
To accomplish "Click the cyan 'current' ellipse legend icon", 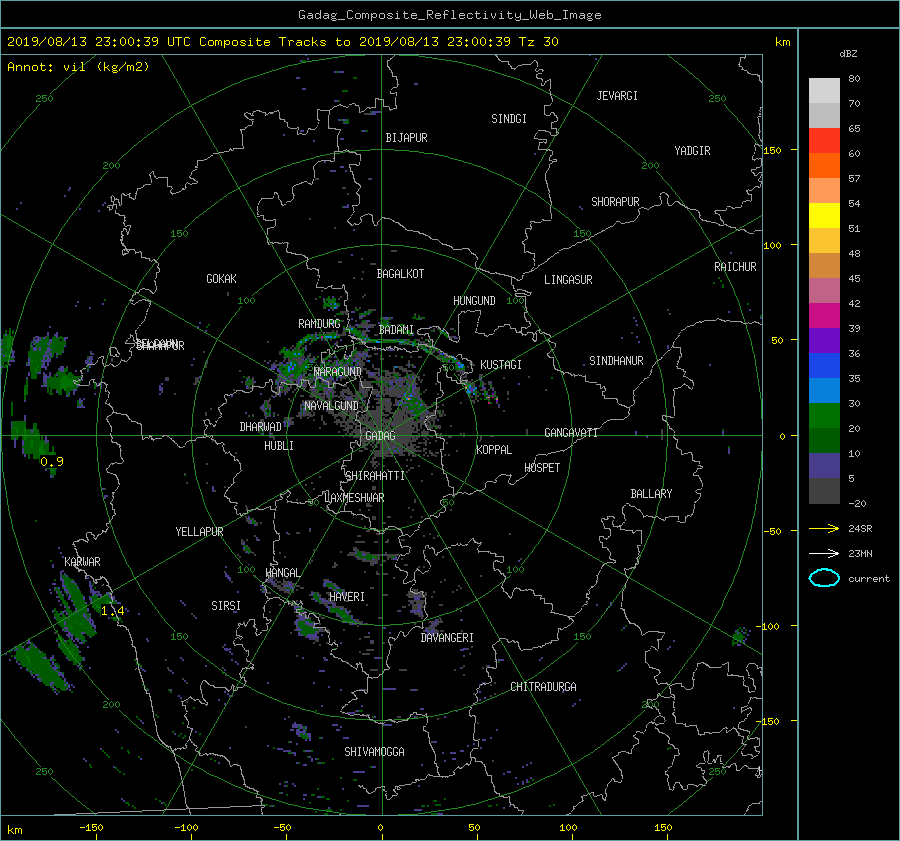I will [x=824, y=578].
